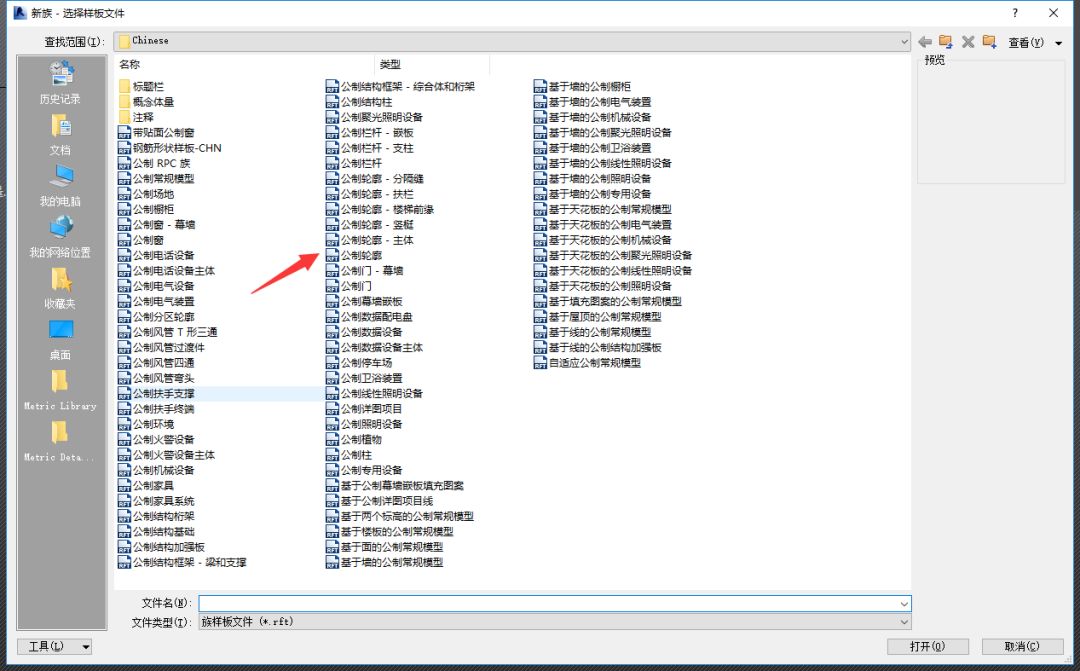Click the 类型 column header
Image resolution: width=1080 pixels, height=671 pixels.
(x=390, y=64)
